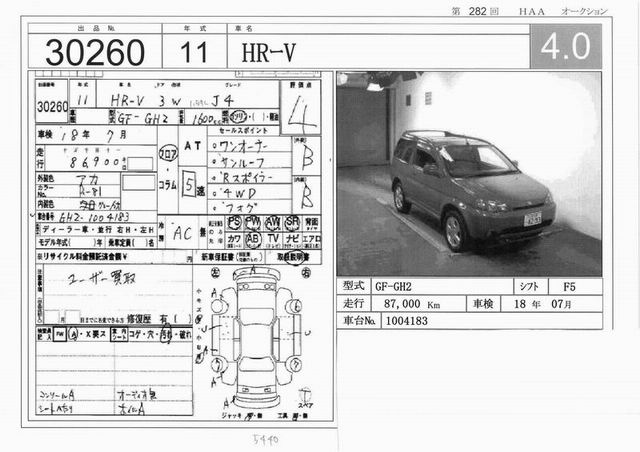Click handwritten number at page bottom
The width and height of the screenshot is (640, 452).
click(x=266, y=440)
